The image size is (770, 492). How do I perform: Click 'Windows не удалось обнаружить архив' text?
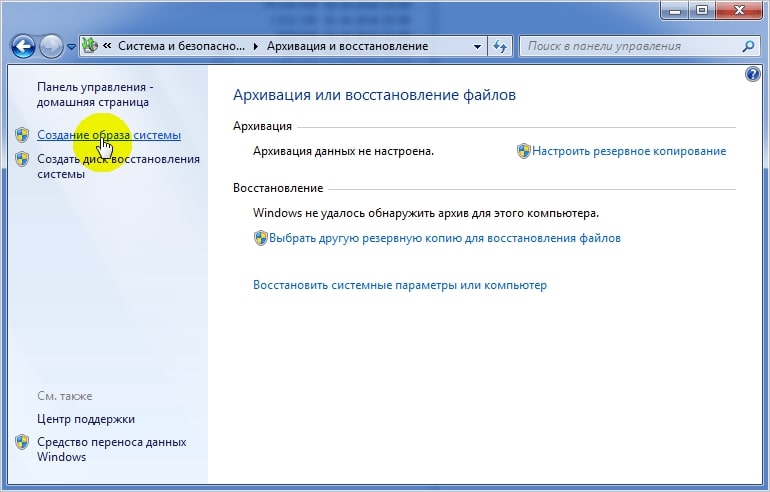(426, 213)
